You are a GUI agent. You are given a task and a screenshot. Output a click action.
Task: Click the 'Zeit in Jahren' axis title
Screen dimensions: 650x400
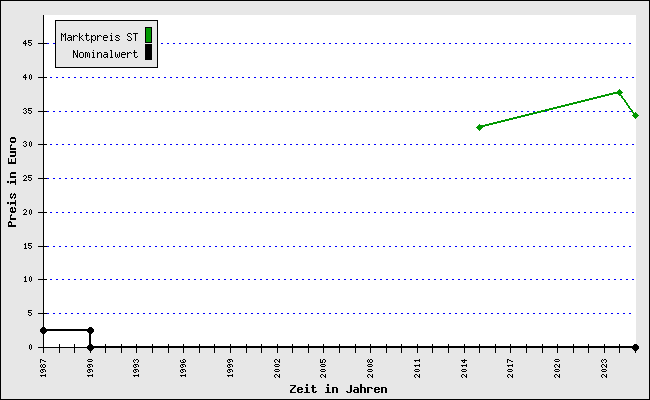pyautogui.click(x=338, y=389)
